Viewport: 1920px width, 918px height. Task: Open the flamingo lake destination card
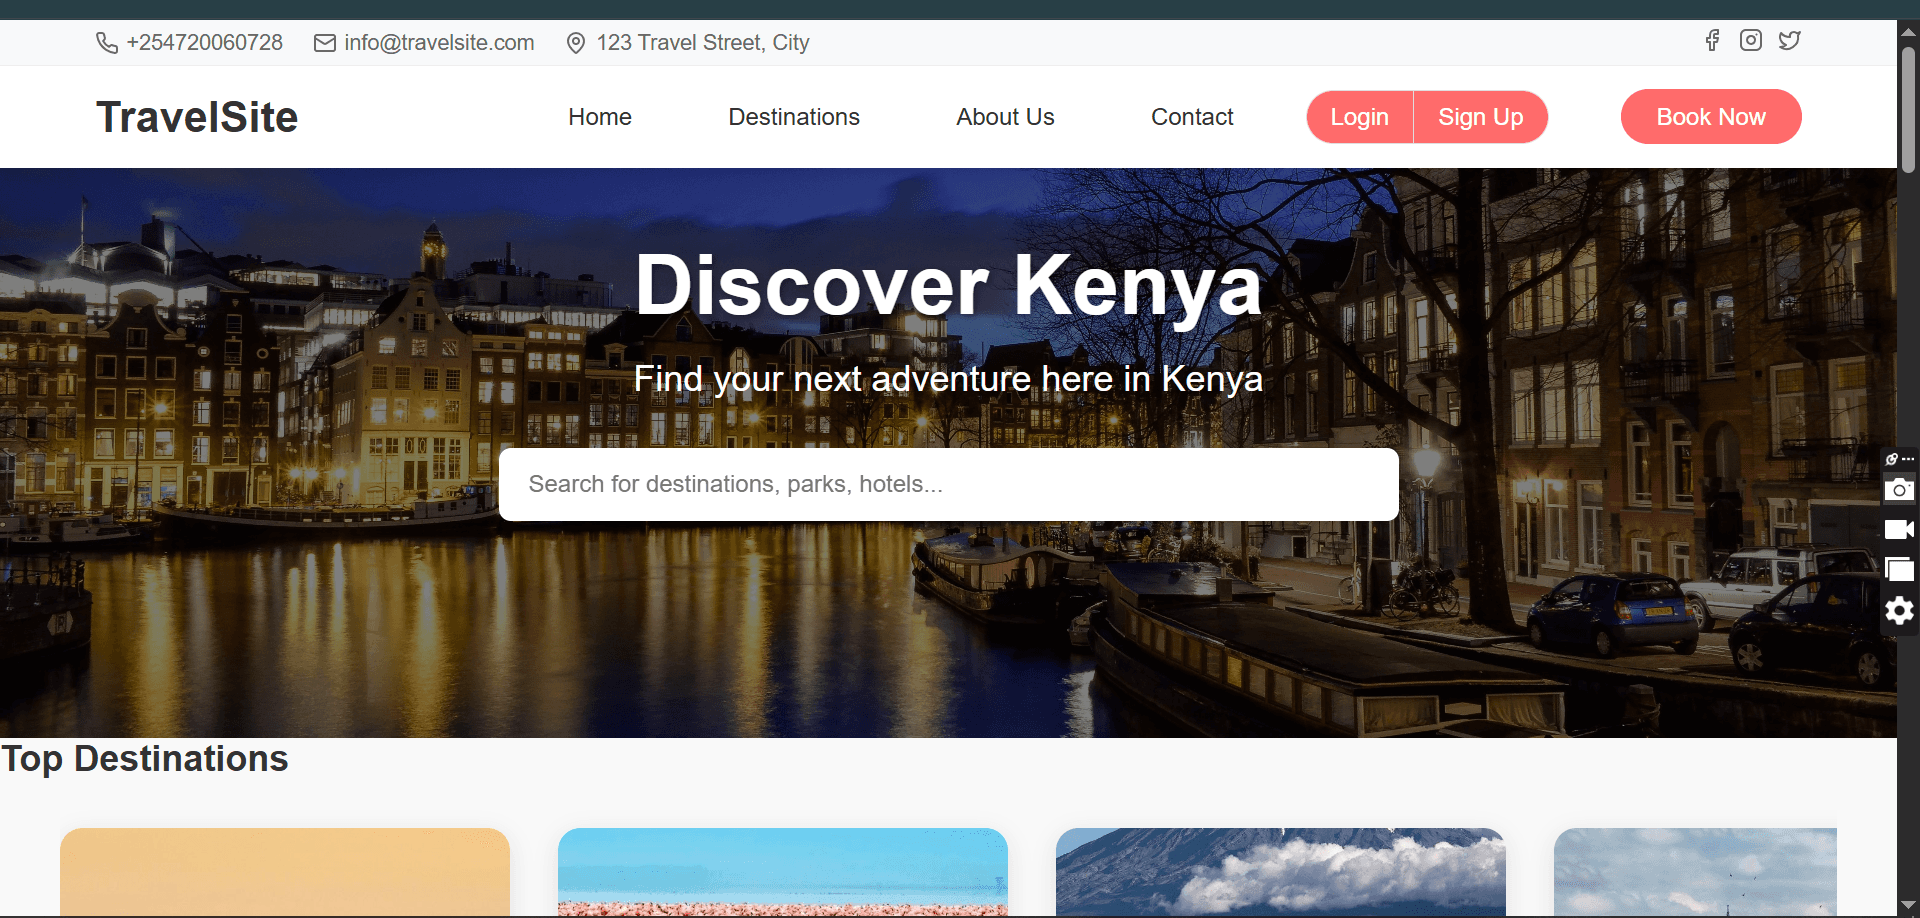[x=783, y=872]
